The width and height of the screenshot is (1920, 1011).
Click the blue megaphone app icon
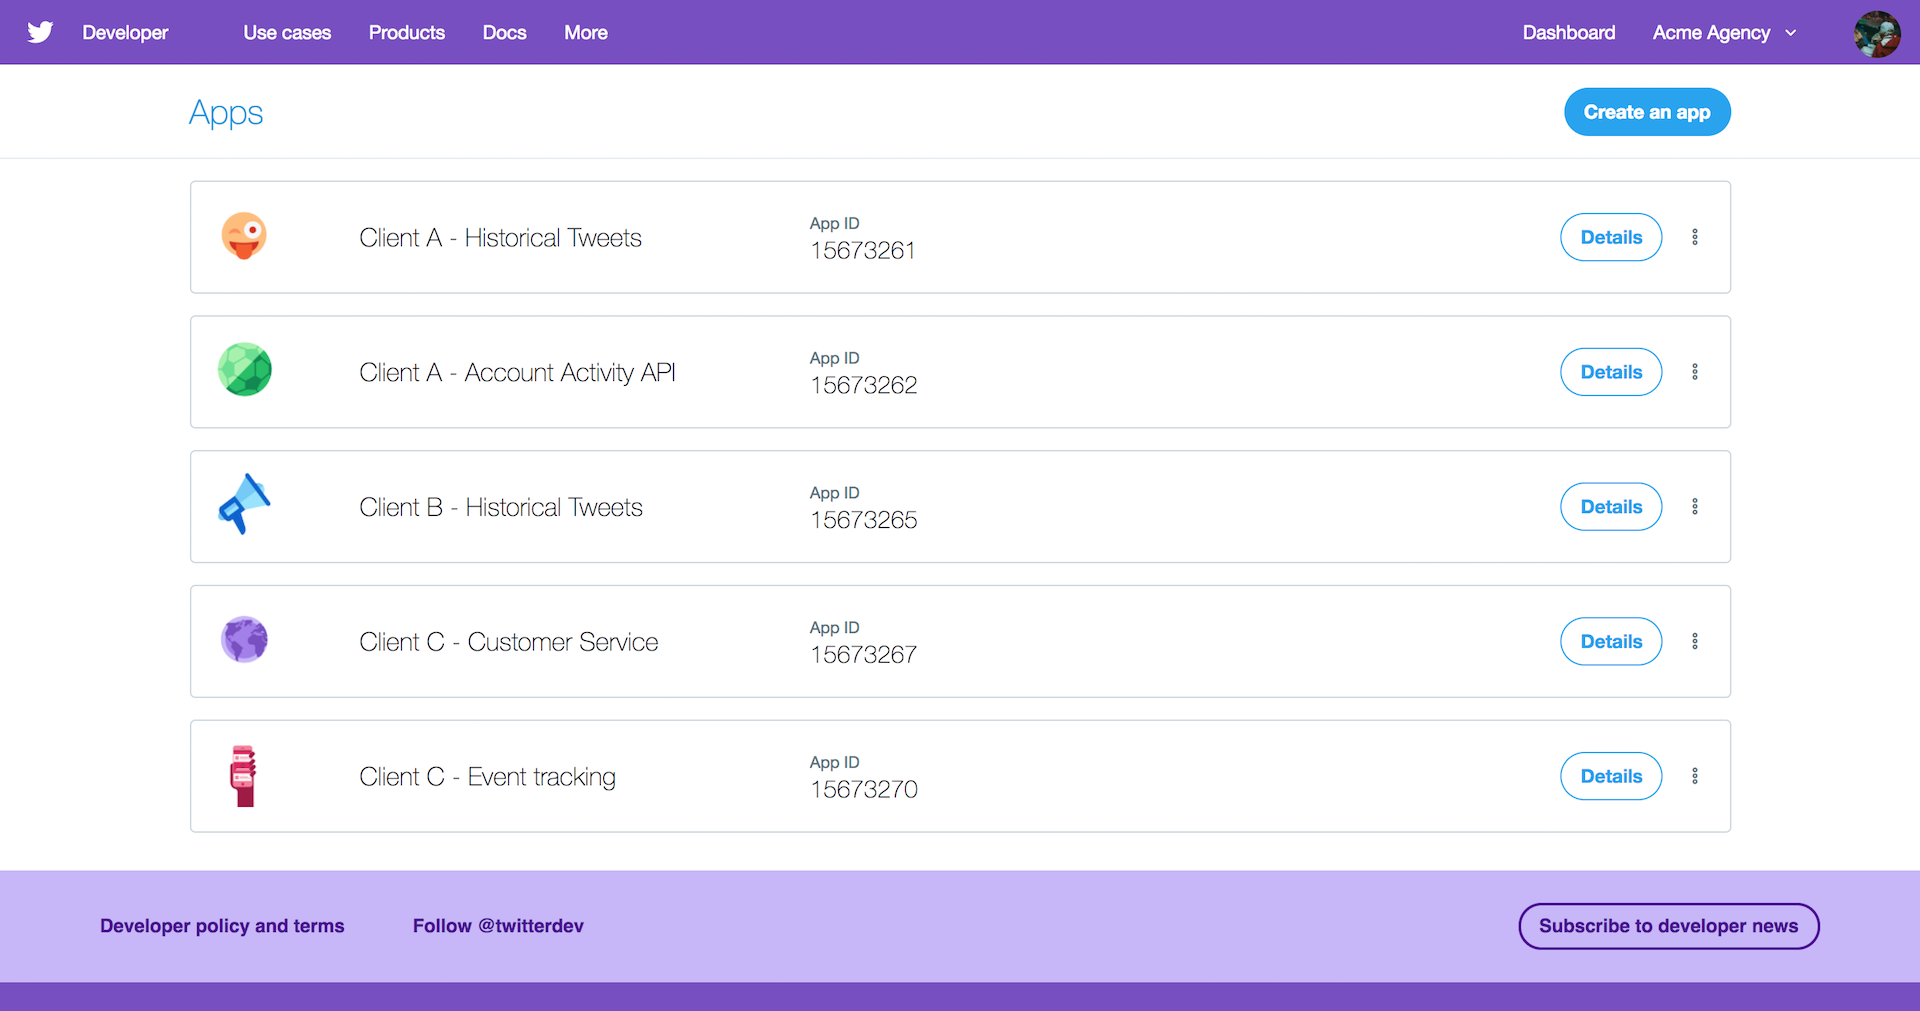coord(244,504)
